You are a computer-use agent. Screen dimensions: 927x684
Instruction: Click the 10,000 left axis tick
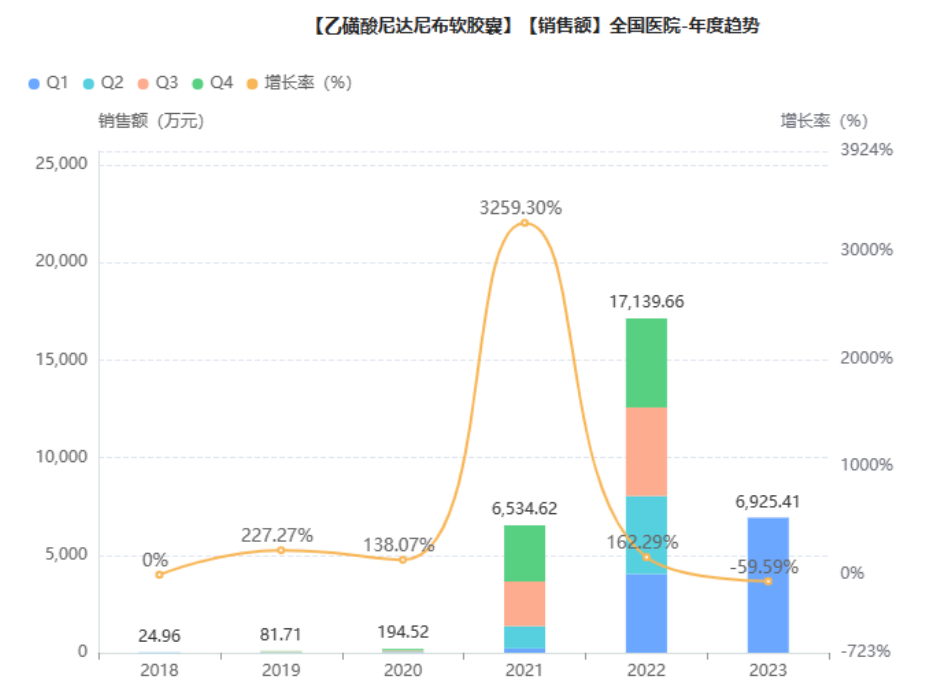61,456
